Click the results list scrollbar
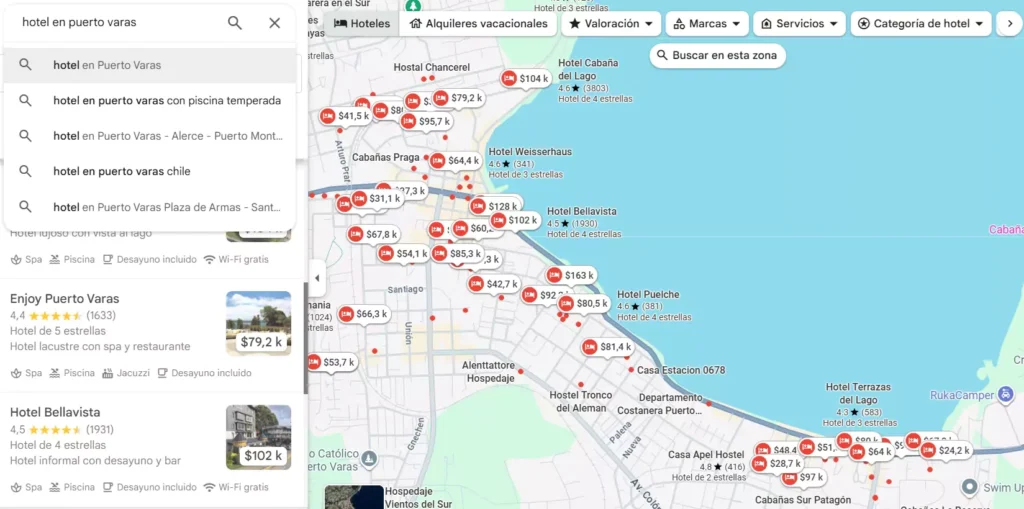 (306, 337)
